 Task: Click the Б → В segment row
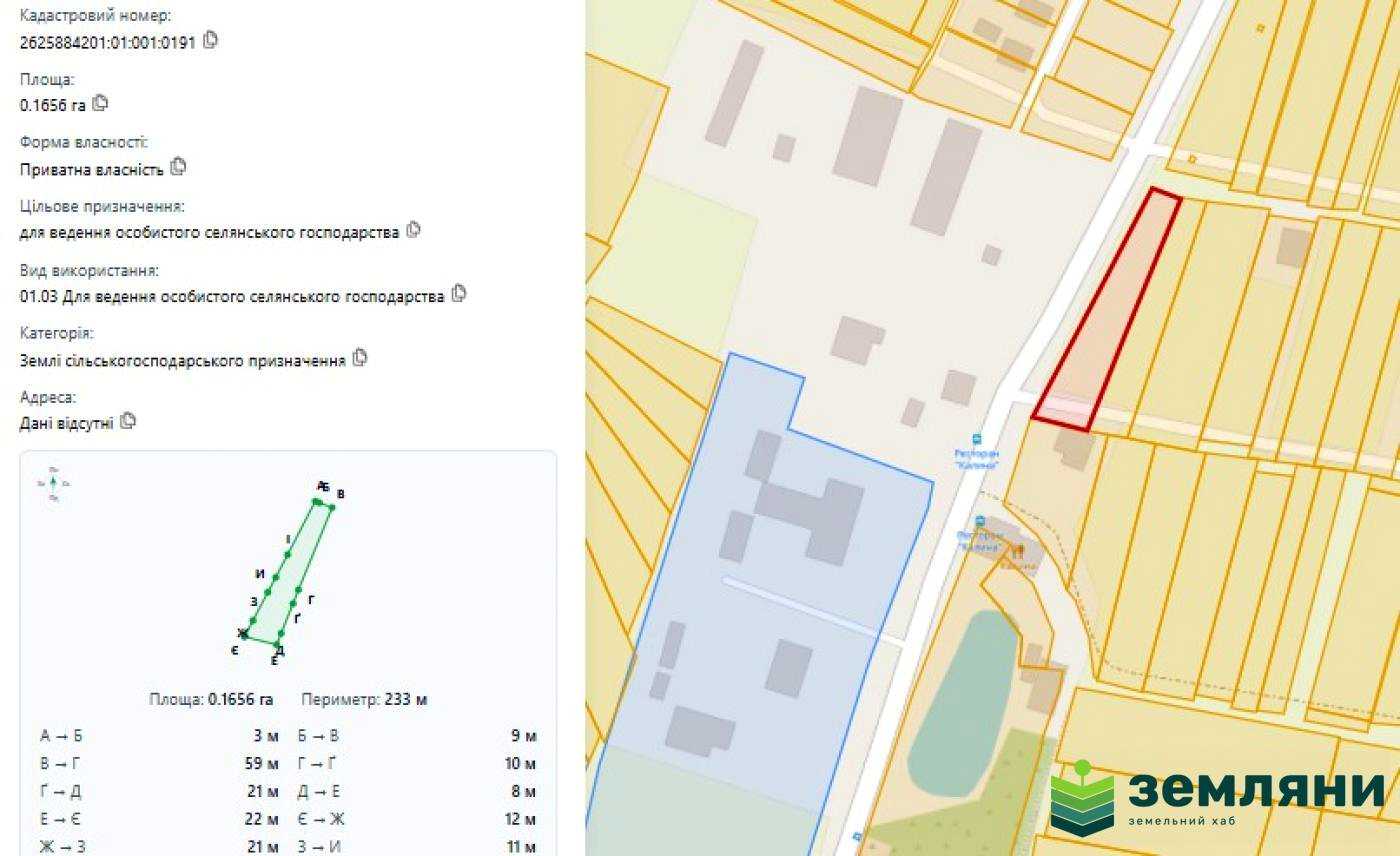tap(417, 736)
